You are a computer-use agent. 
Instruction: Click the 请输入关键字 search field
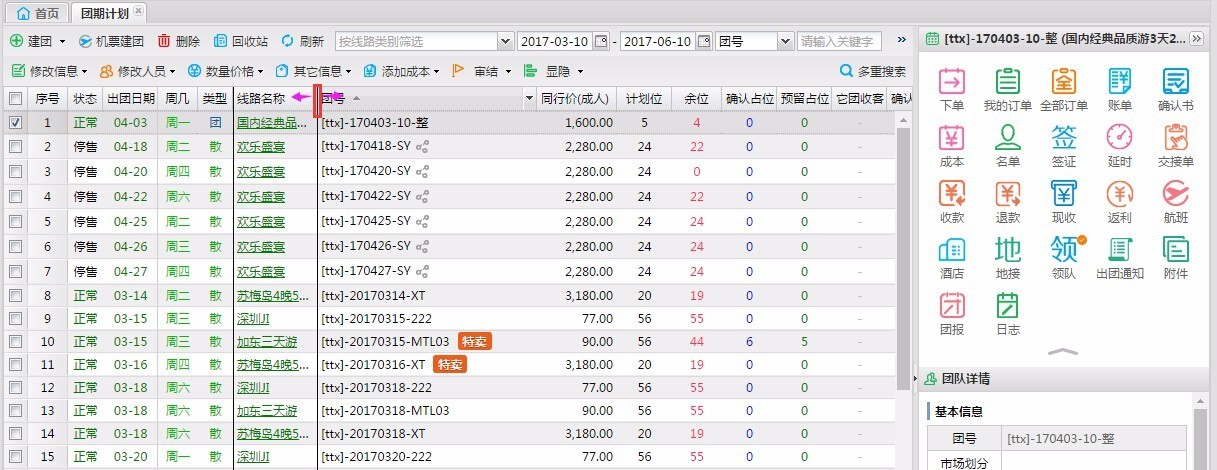[838, 41]
